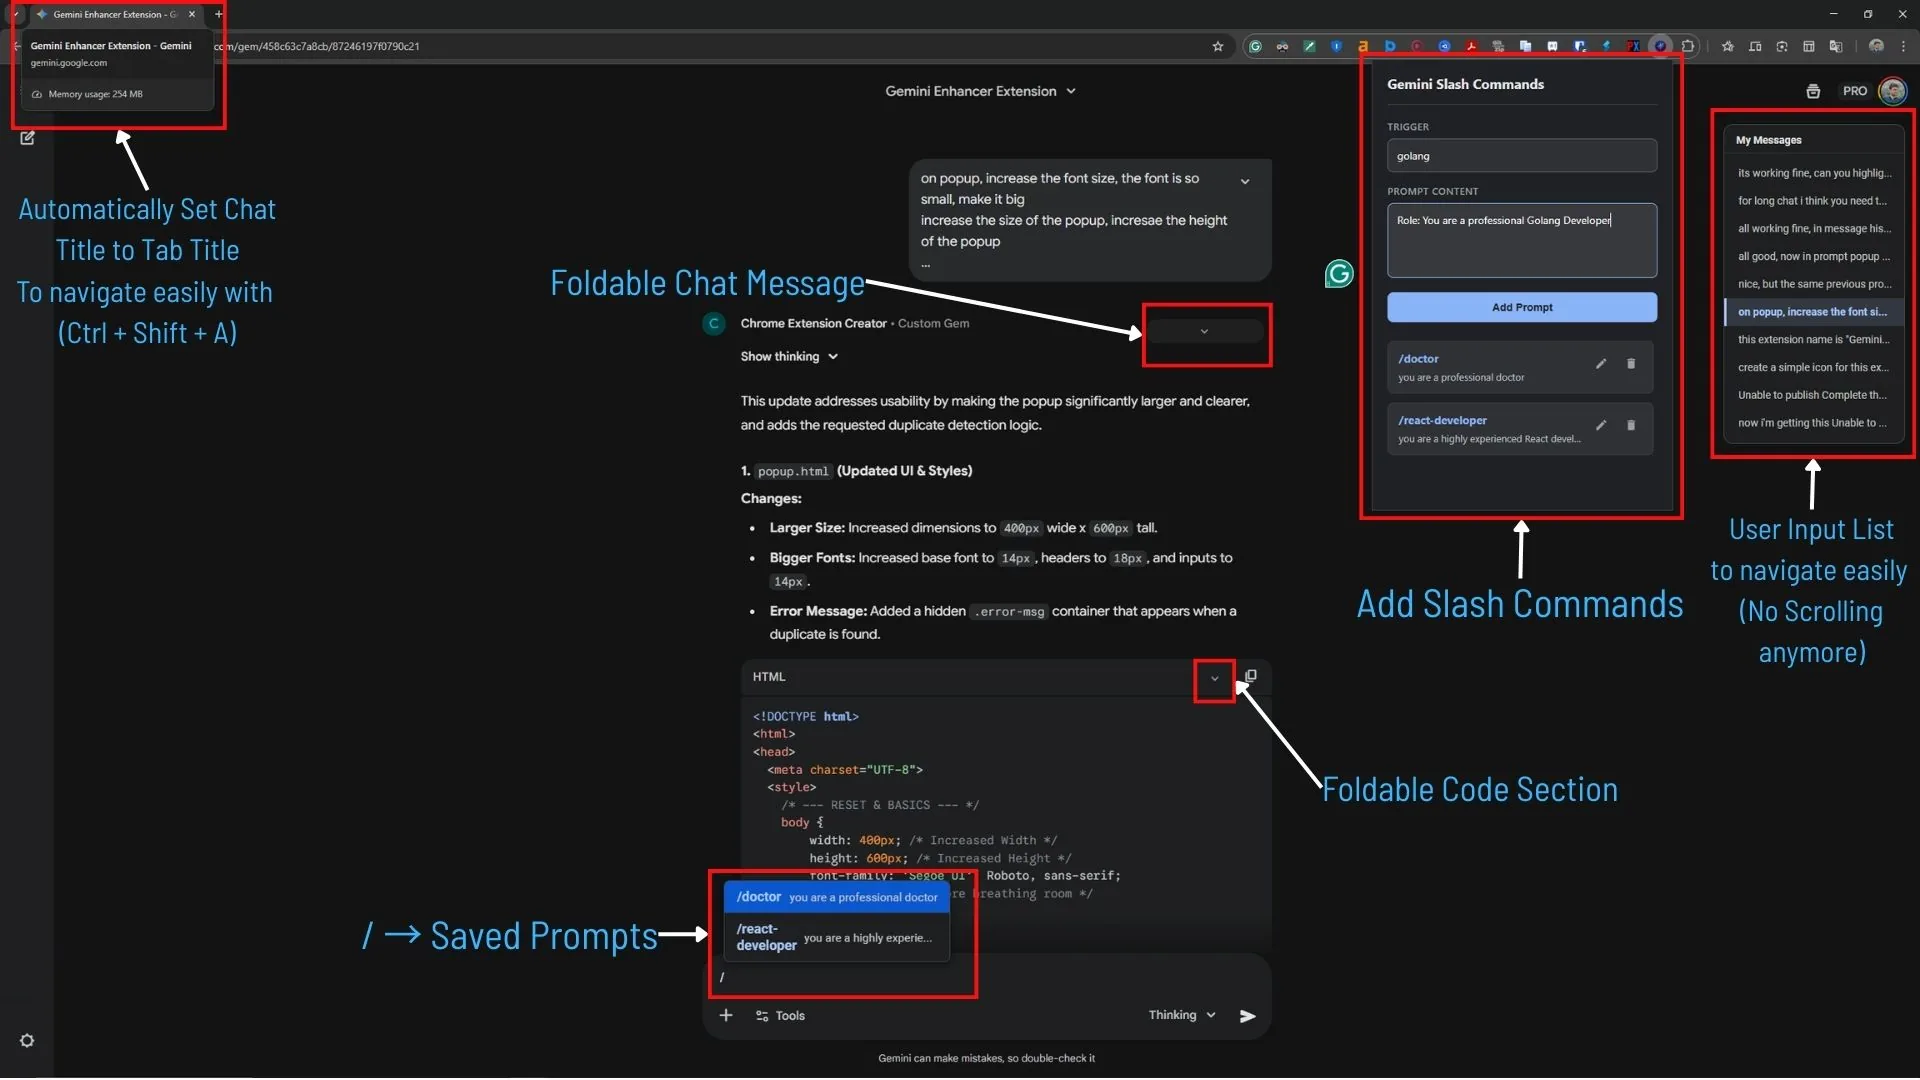Jump to 'create a simple icon for this ex...' message
The width and height of the screenshot is (1920, 1080).
tap(1814, 368)
